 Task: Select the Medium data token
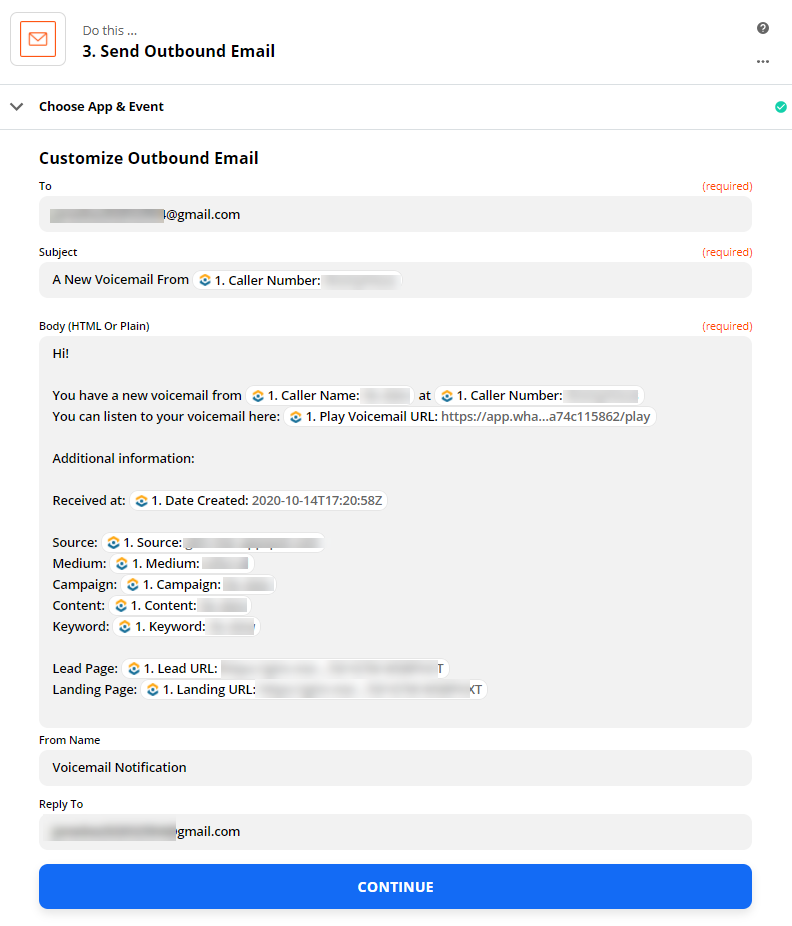182,564
